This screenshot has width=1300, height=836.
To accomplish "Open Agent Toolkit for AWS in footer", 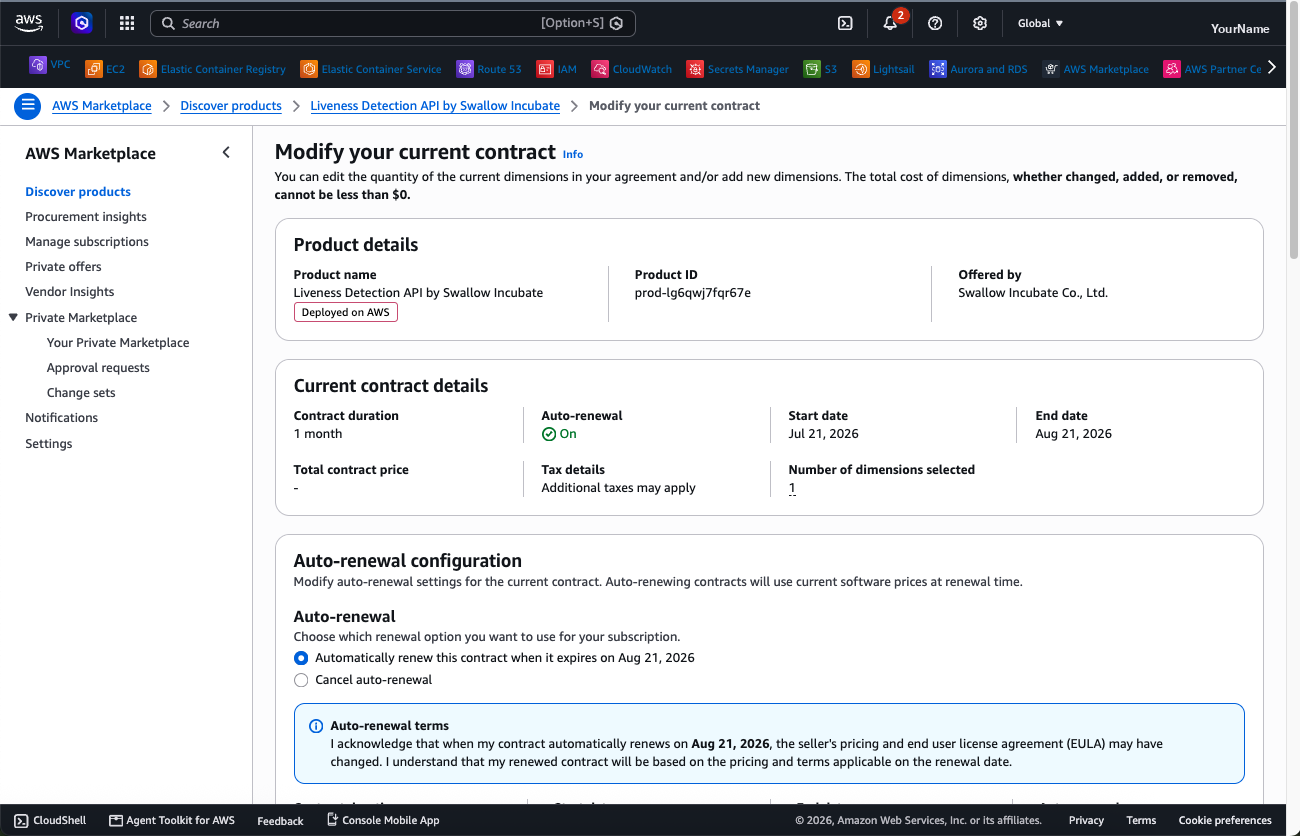I will [x=172, y=820].
